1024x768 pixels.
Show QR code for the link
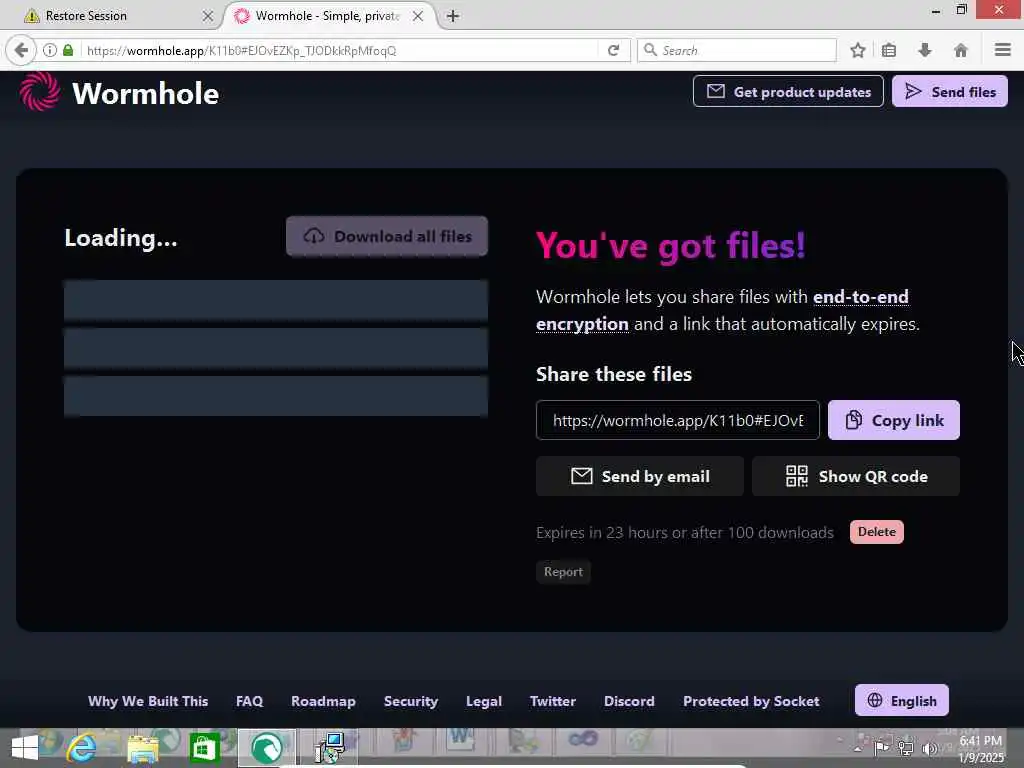[856, 476]
